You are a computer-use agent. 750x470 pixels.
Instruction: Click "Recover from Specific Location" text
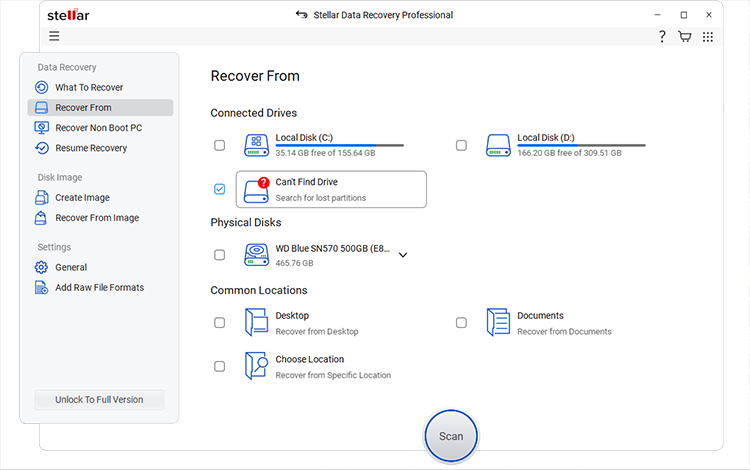[x=333, y=375]
